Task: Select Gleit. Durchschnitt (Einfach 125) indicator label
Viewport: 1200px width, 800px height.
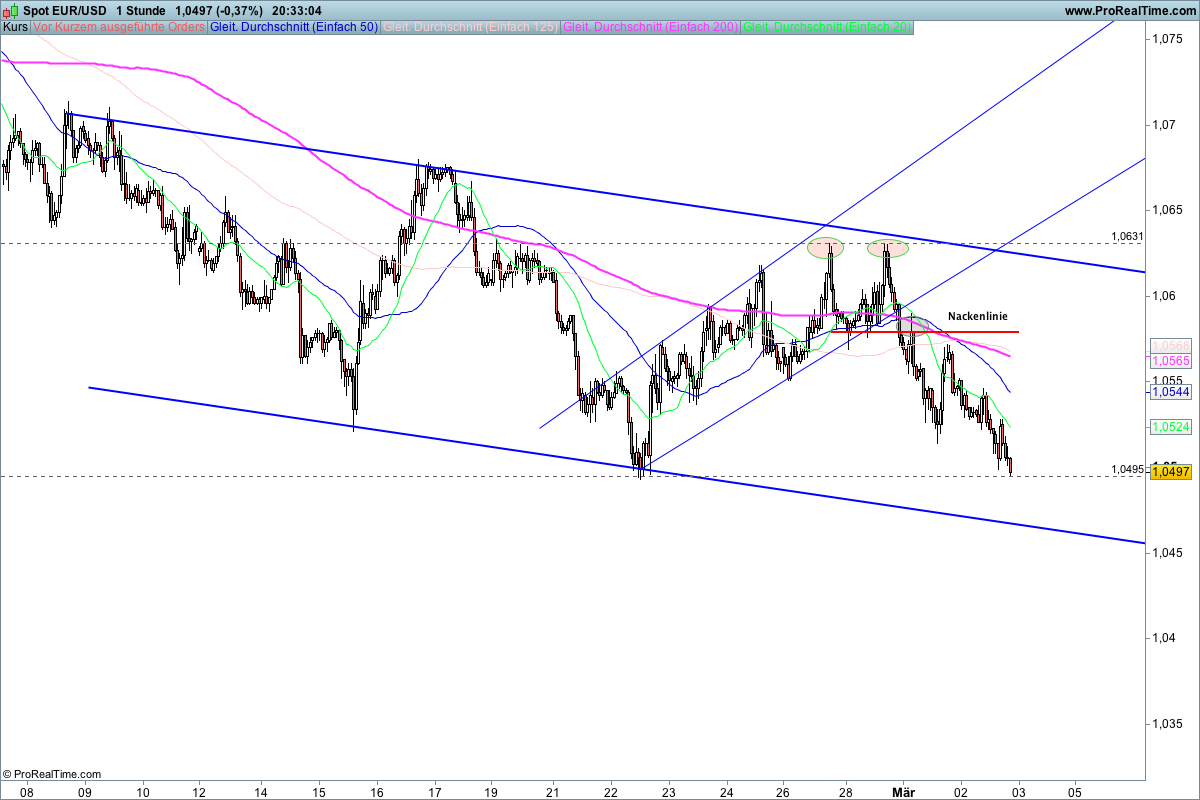Action: click(471, 27)
